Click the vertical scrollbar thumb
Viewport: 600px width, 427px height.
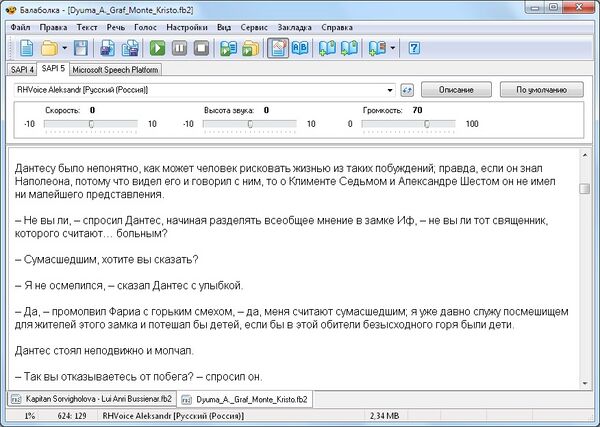coord(584,189)
